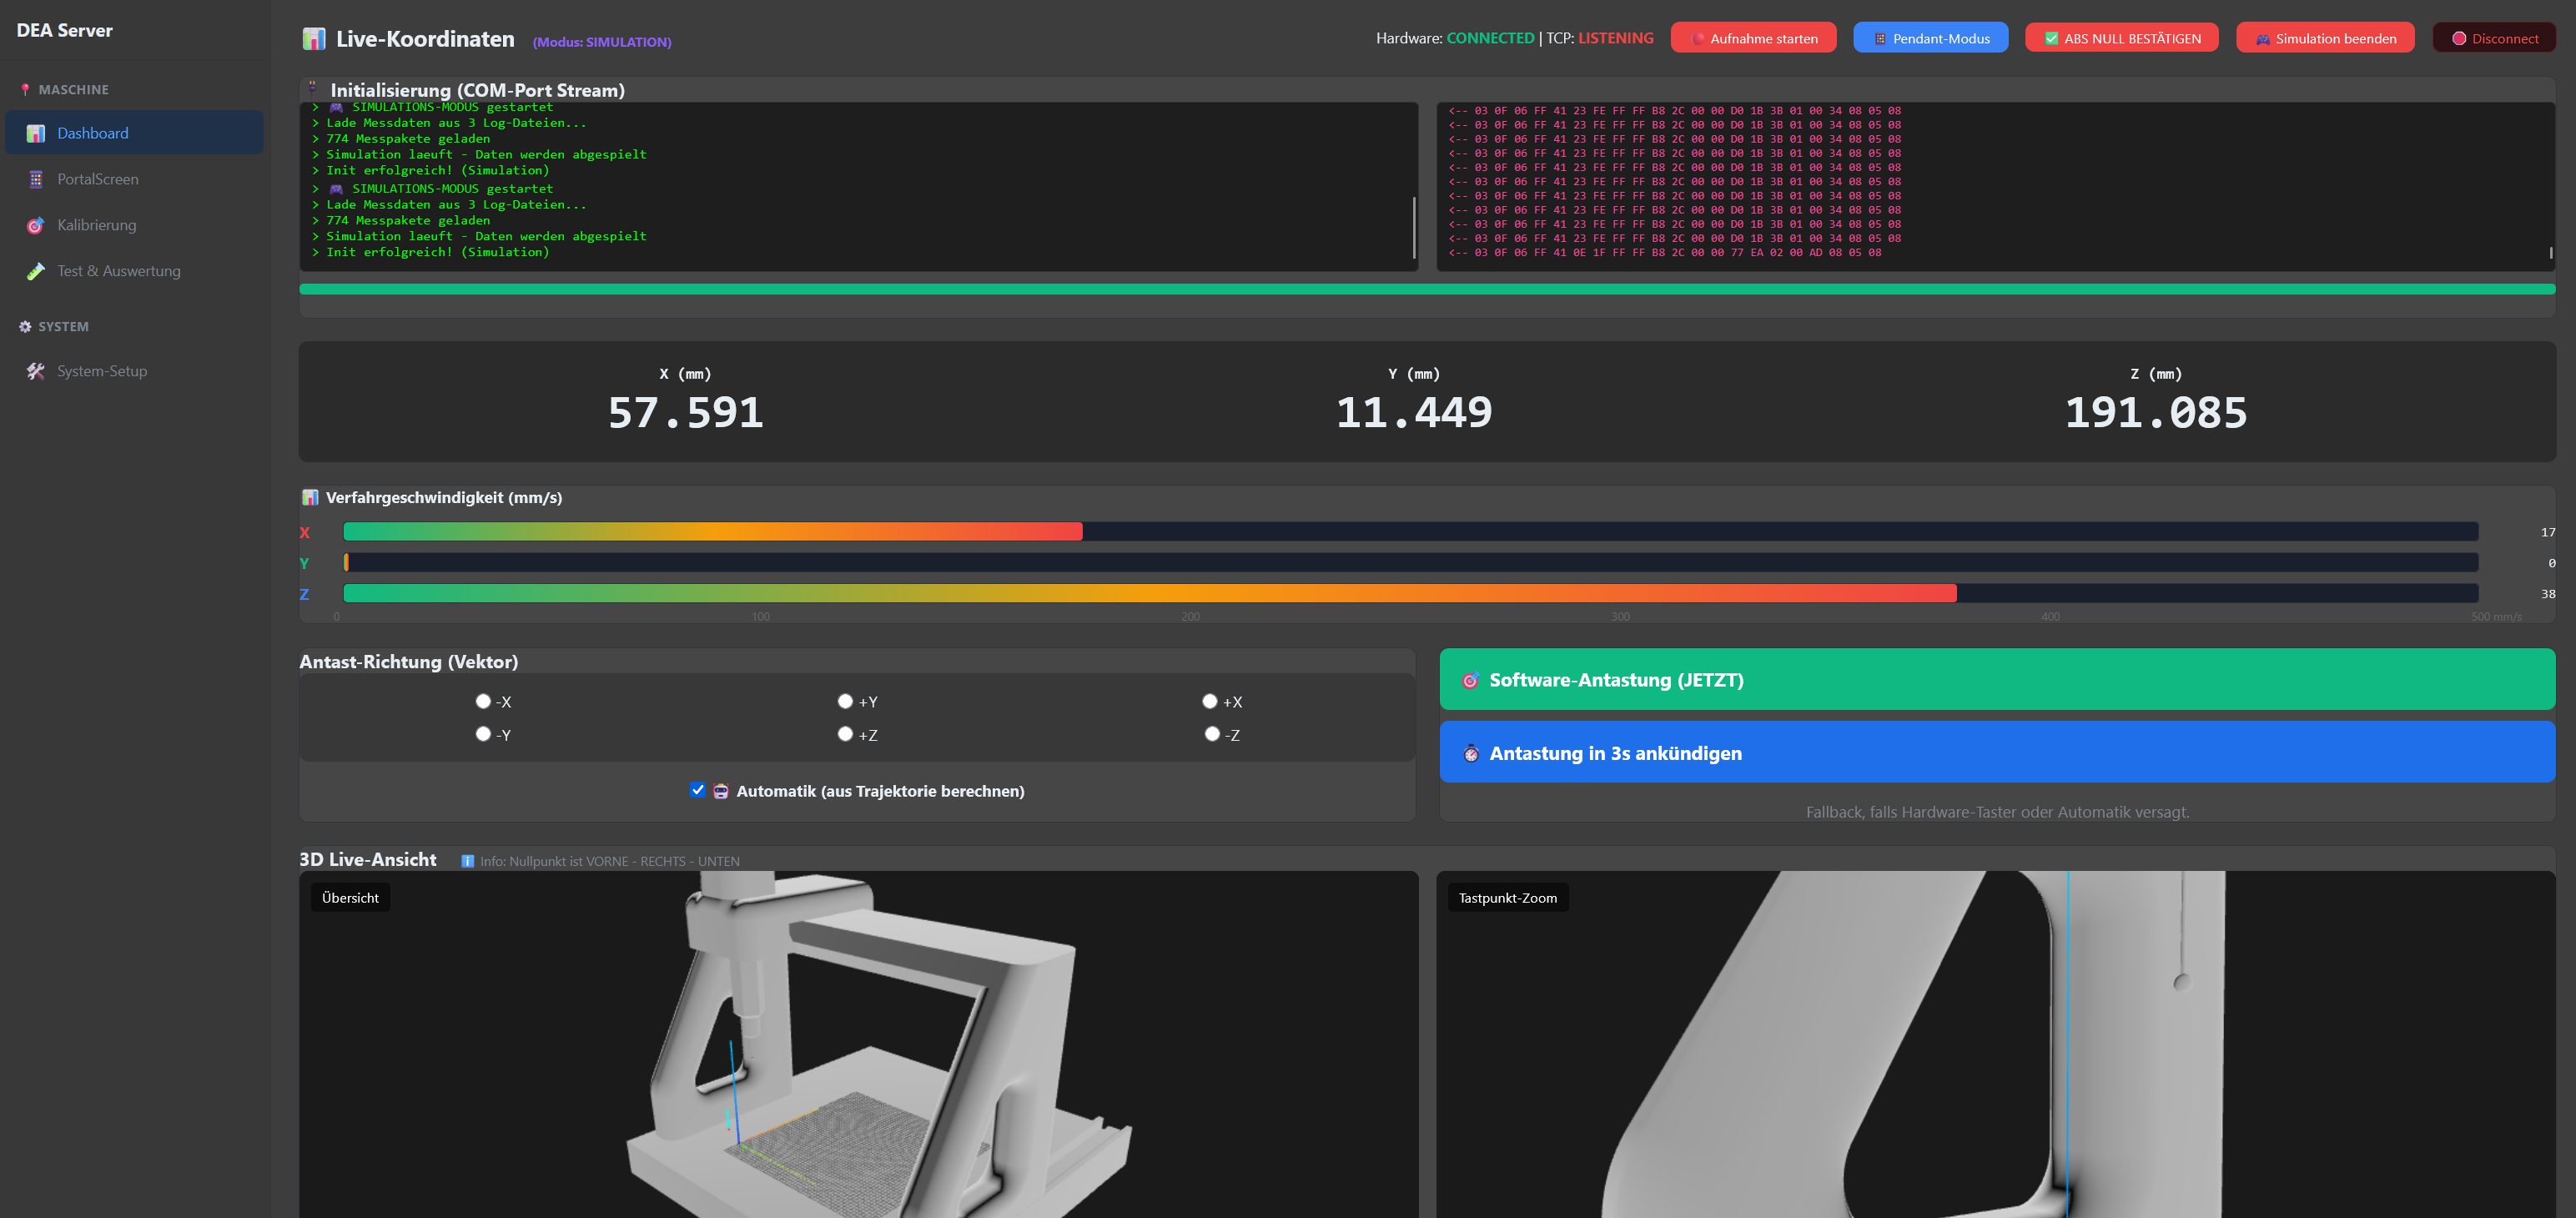
Task: Click the Y axis speed bar
Action: click(1410, 563)
